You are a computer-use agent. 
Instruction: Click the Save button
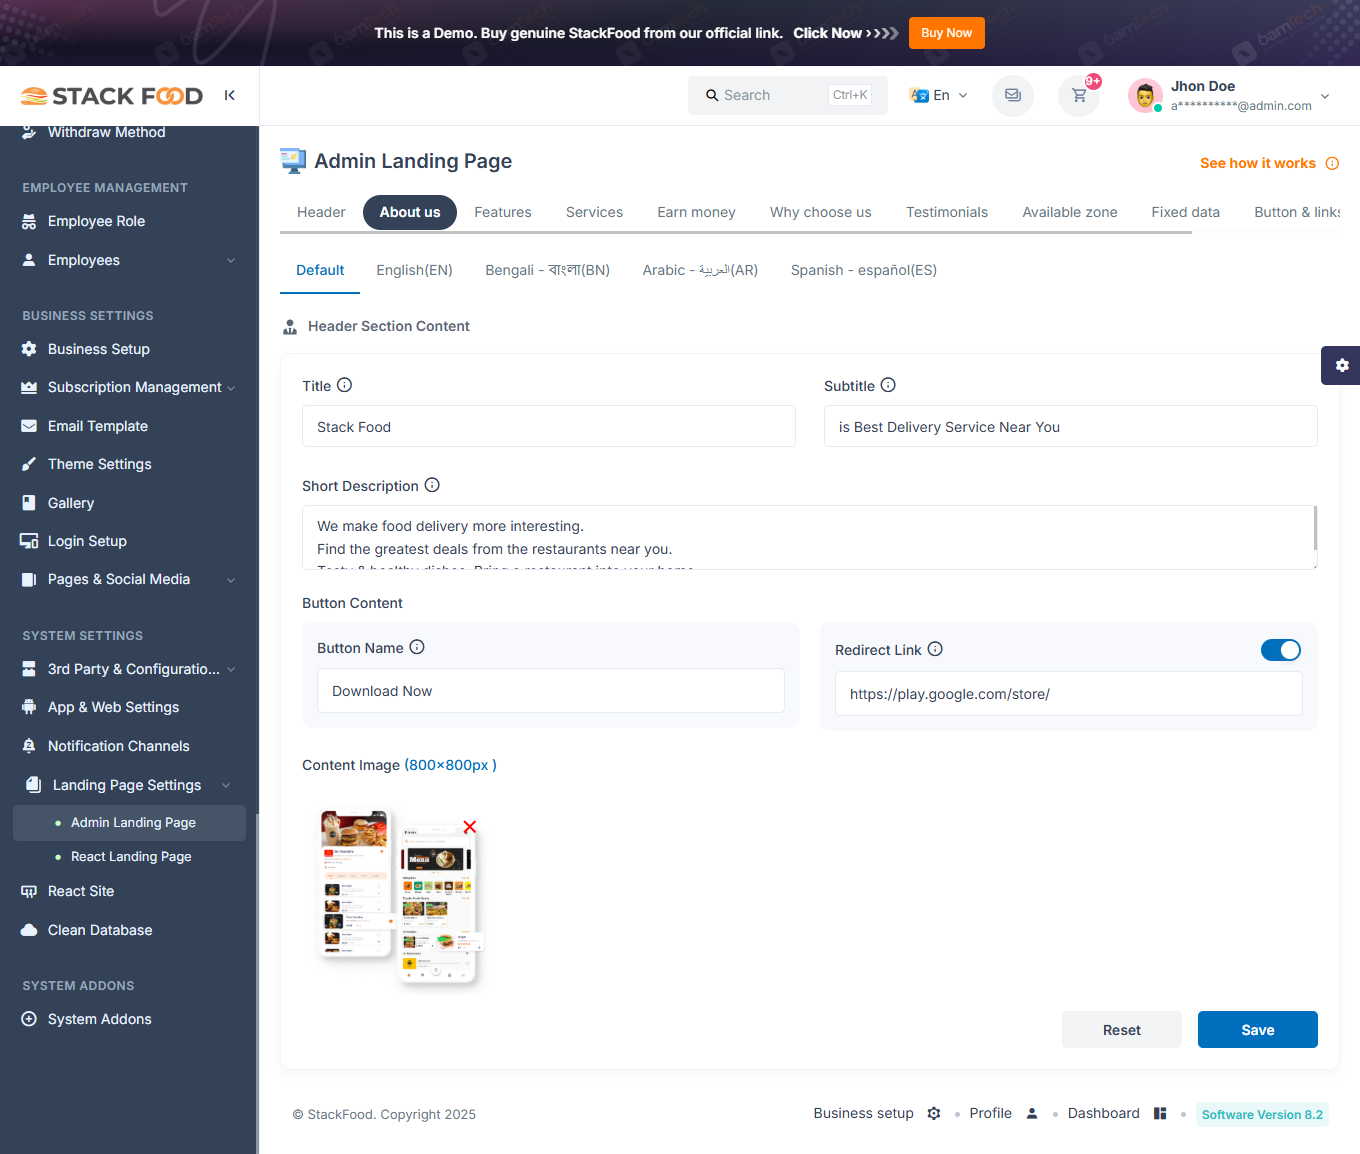1257,1029
